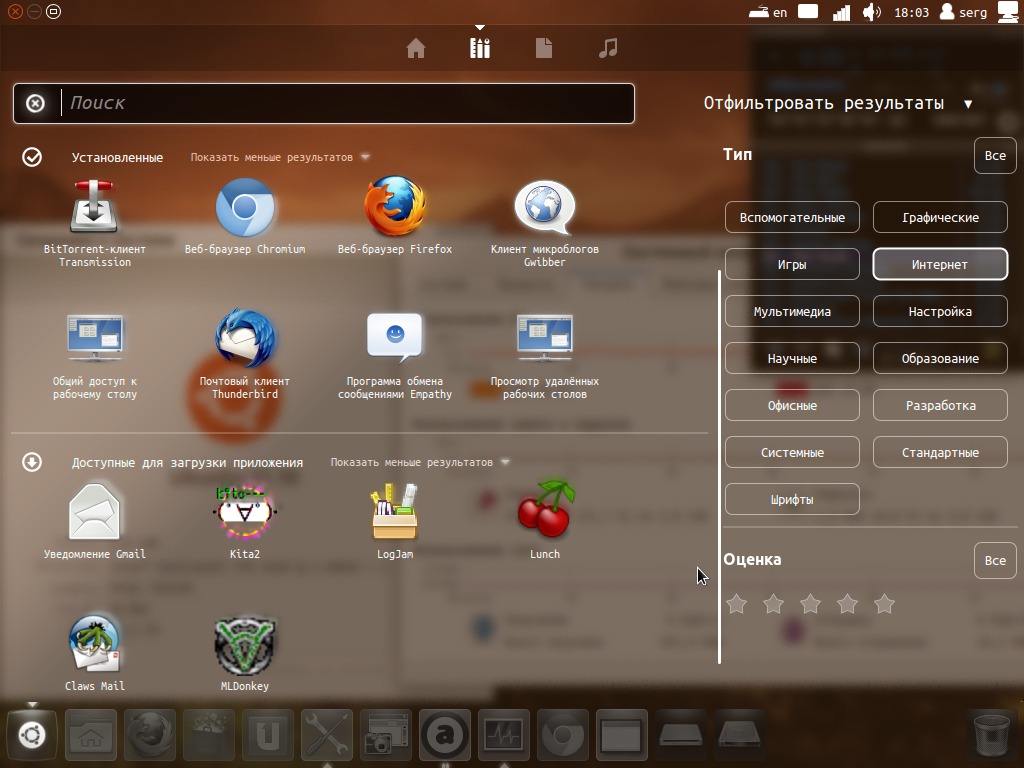Open the network signal indicator
The image size is (1024, 768).
(841, 12)
